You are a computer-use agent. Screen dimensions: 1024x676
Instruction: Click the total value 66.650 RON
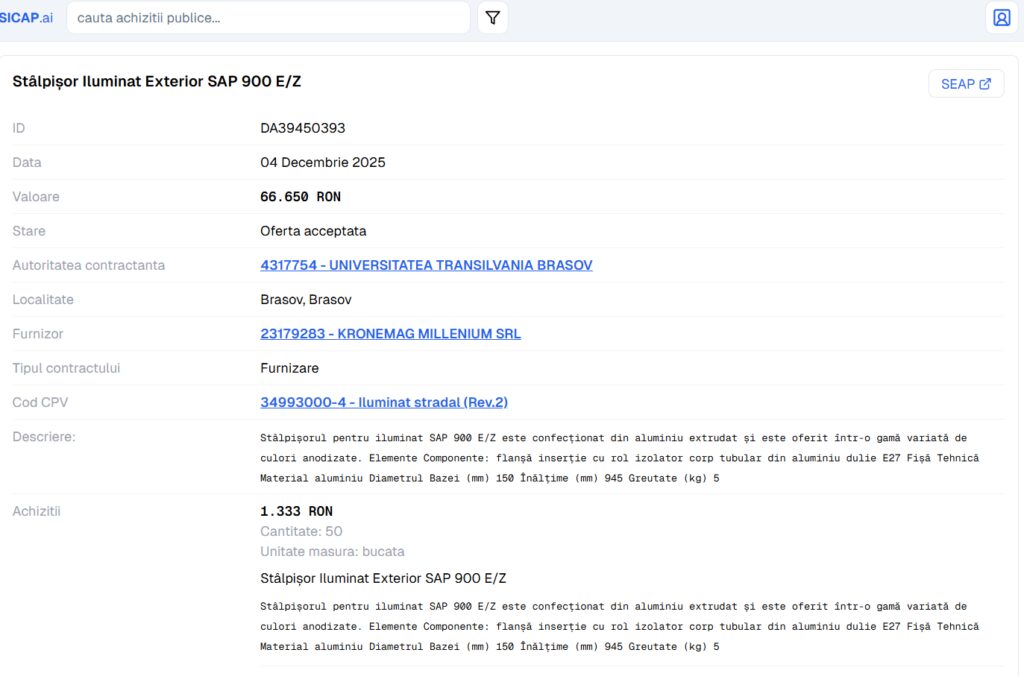pyautogui.click(x=300, y=197)
